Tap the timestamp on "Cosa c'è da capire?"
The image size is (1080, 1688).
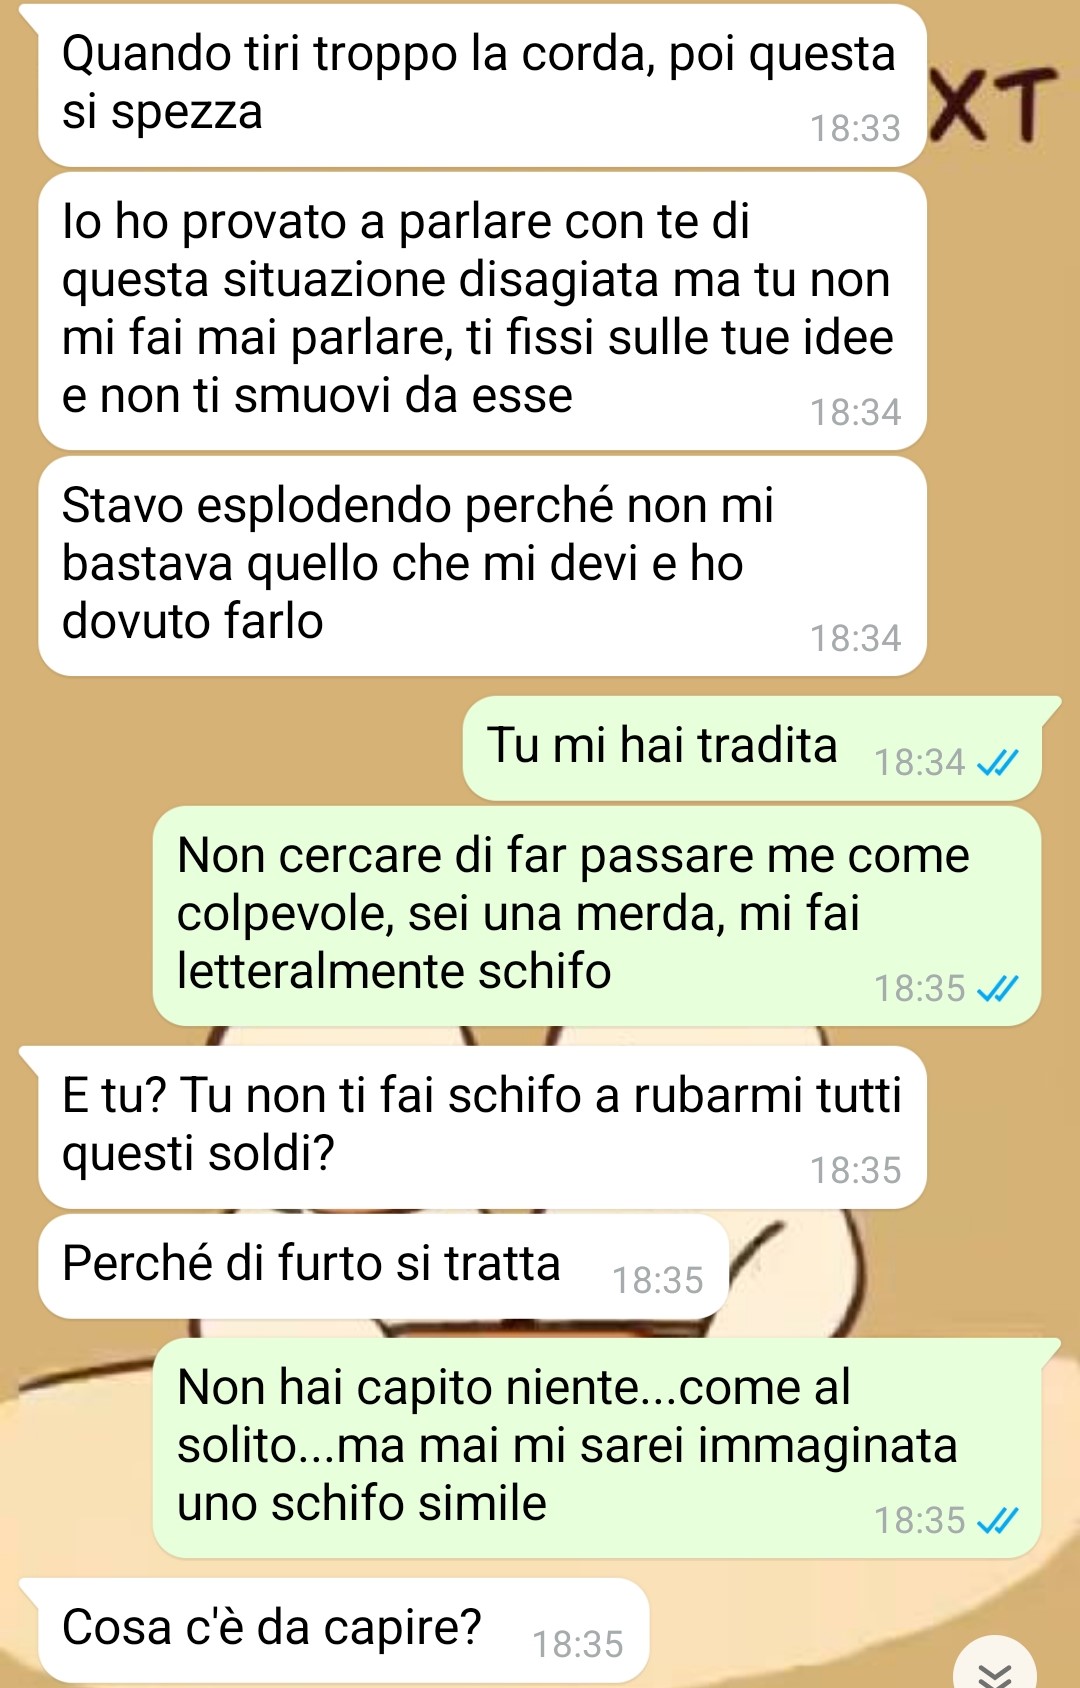578,1645
